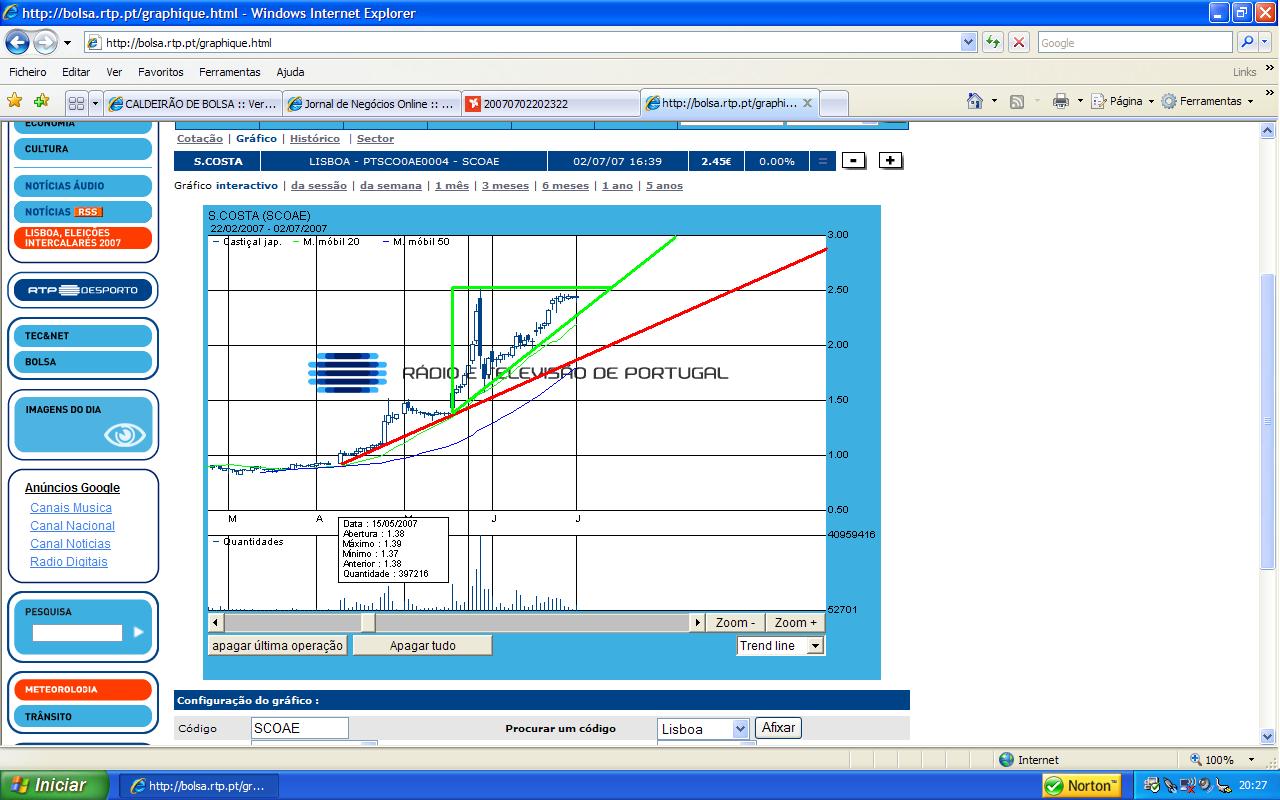The image size is (1280, 800).
Task: Open the Quick Tabs view icon
Action: [76, 103]
